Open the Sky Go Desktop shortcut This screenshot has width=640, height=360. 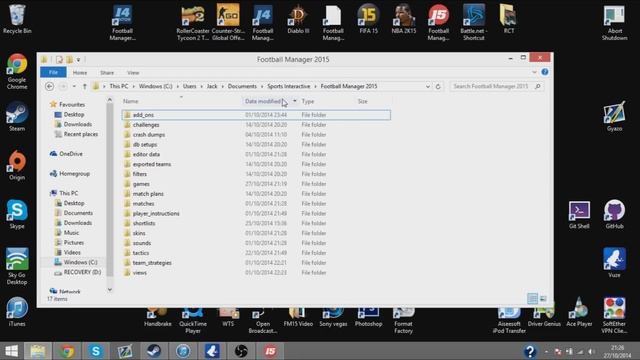coord(17,266)
